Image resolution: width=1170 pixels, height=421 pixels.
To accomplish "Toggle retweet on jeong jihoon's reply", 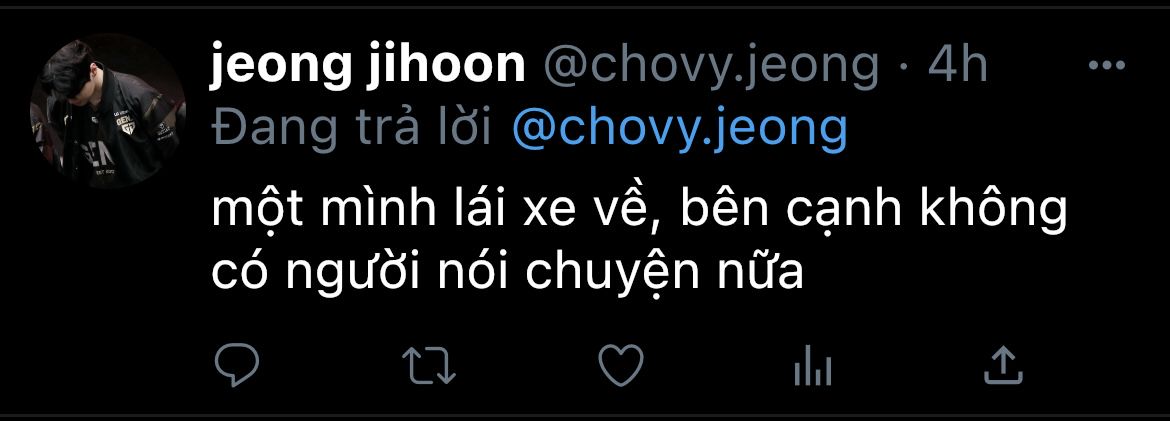I will 428,366.
